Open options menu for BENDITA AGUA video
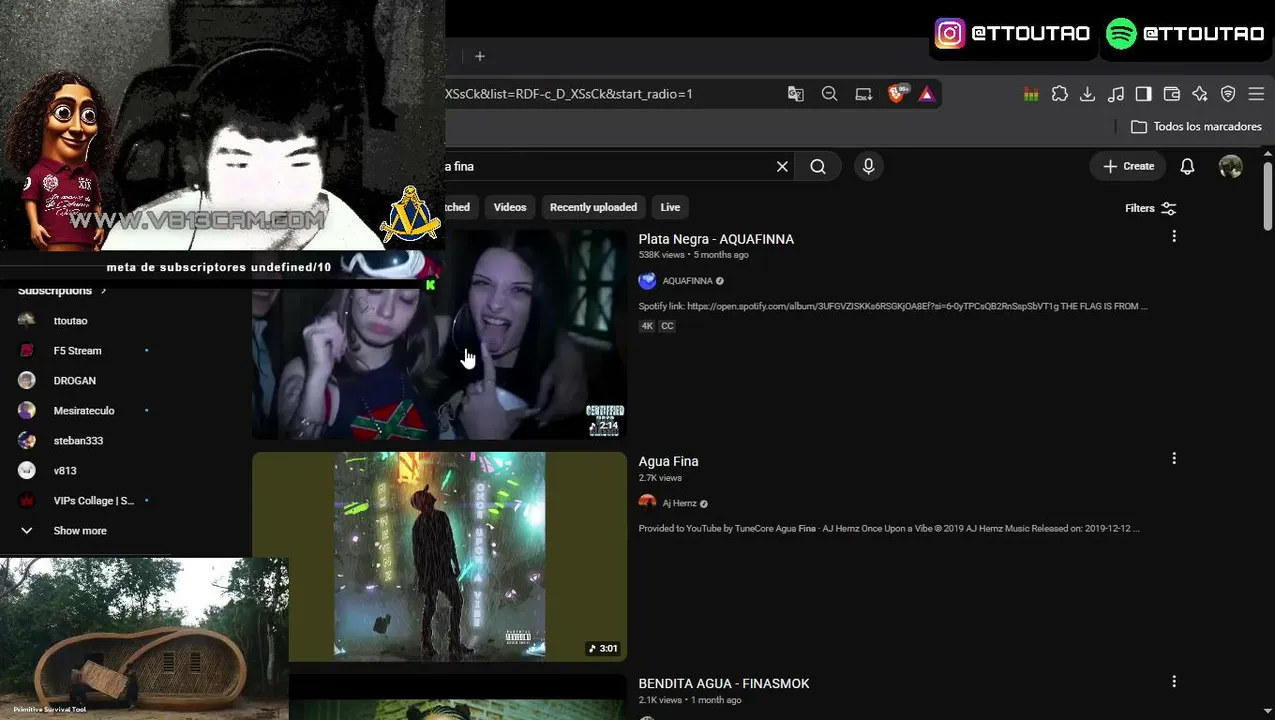This screenshot has width=1275, height=720. tap(1174, 681)
